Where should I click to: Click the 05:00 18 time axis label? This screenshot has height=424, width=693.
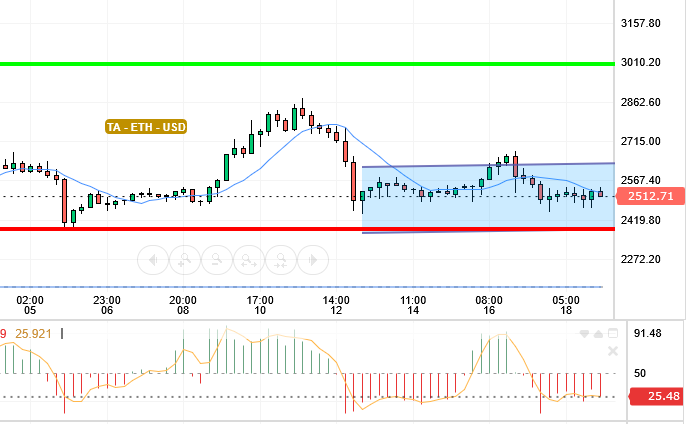point(566,306)
